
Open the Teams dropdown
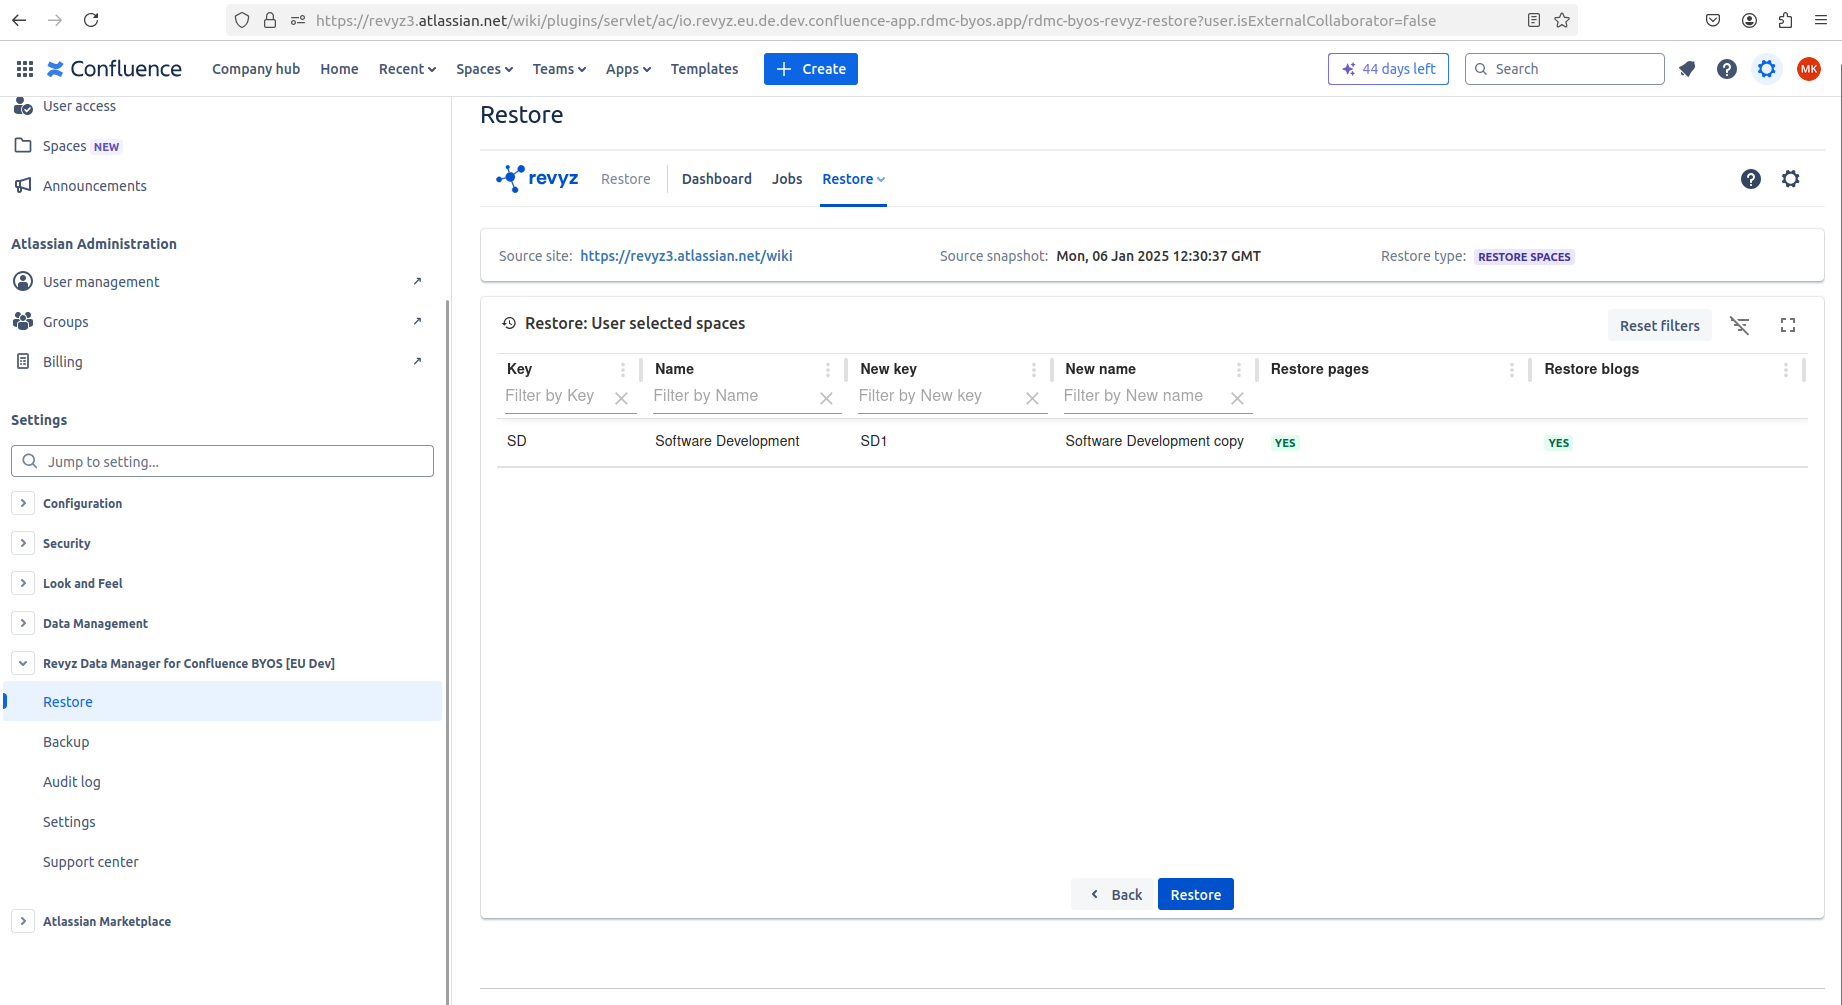559,69
